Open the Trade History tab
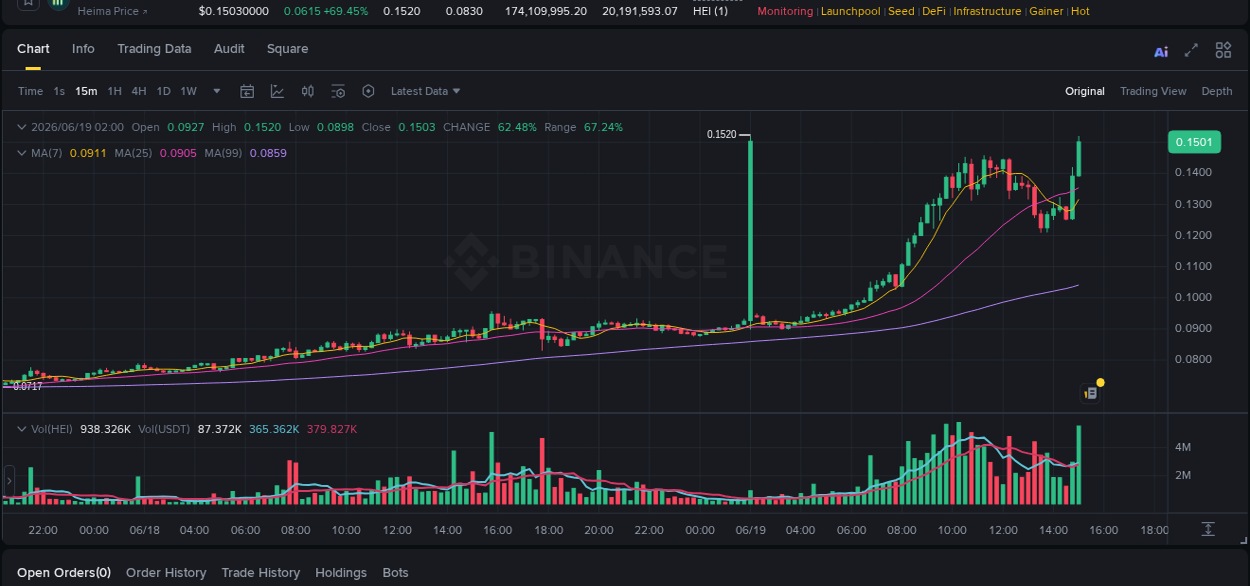1250x586 pixels. coord(261,573)
